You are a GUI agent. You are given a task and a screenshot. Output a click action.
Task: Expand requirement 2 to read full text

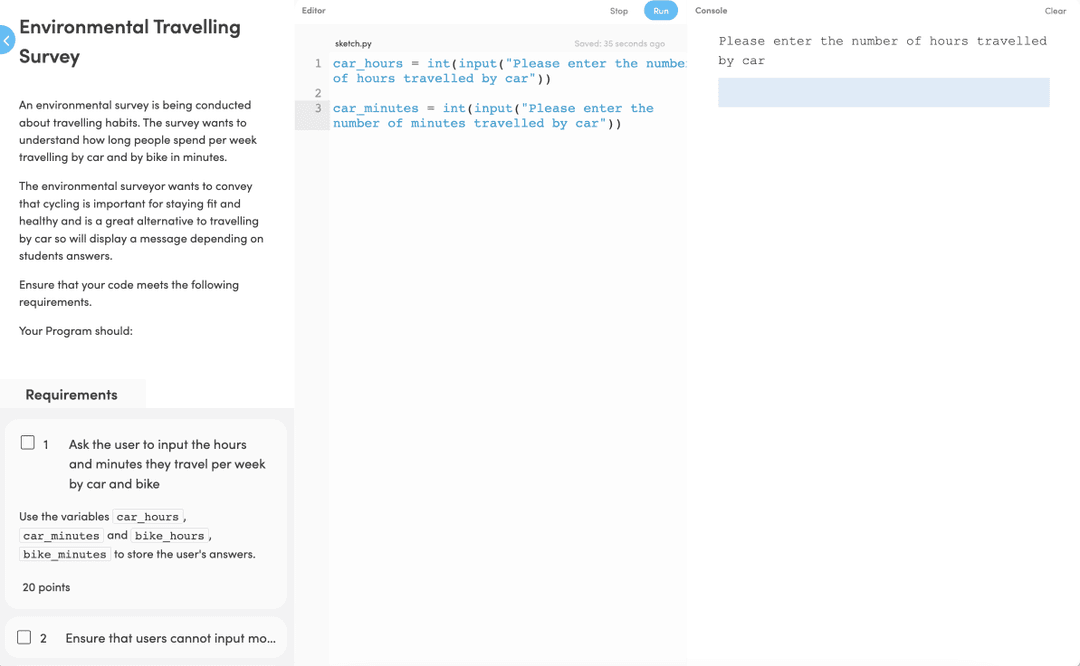(x=170, y=637)
